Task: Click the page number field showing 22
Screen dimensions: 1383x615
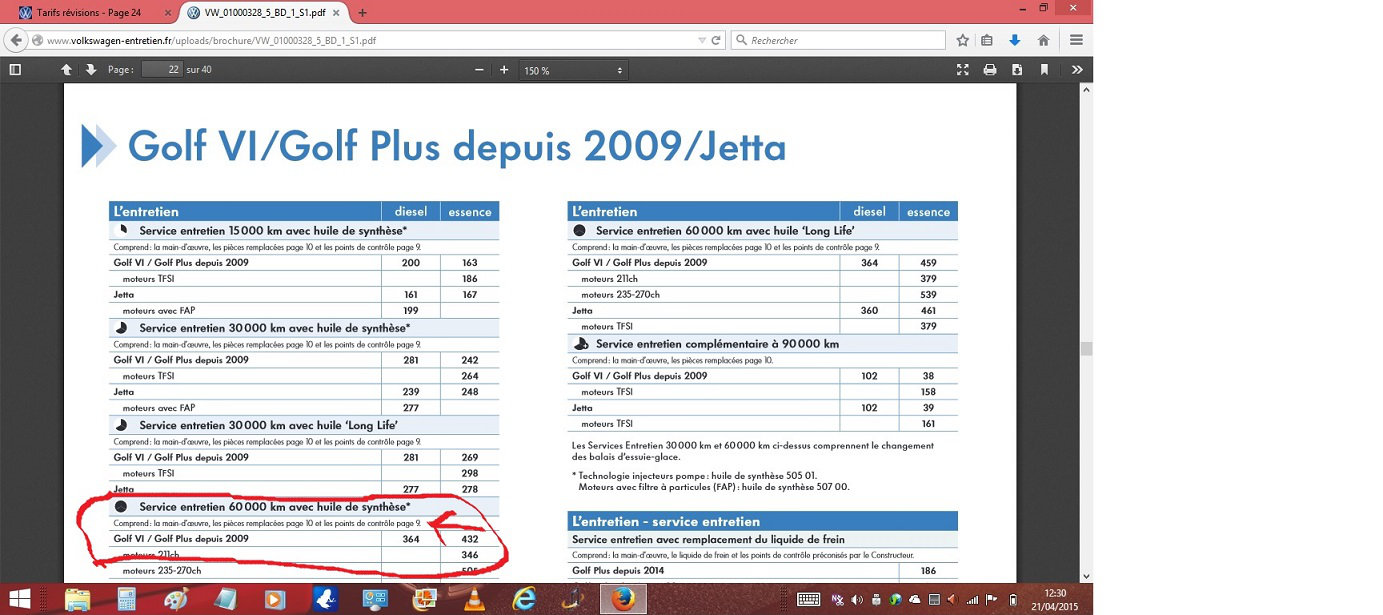Action: click(x=161, y=70)
